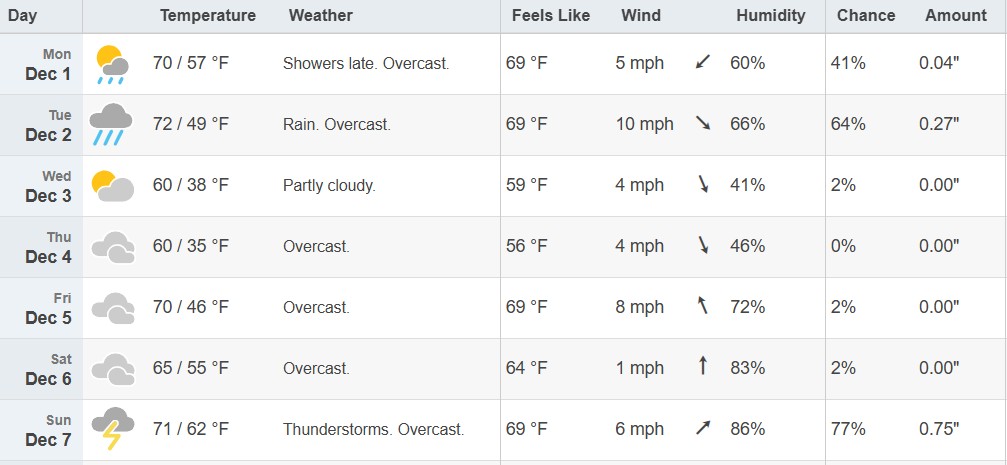Click the wind direction arrow for Saturday
Viewport: 1007px width, 465px height.
click(702, 367)
